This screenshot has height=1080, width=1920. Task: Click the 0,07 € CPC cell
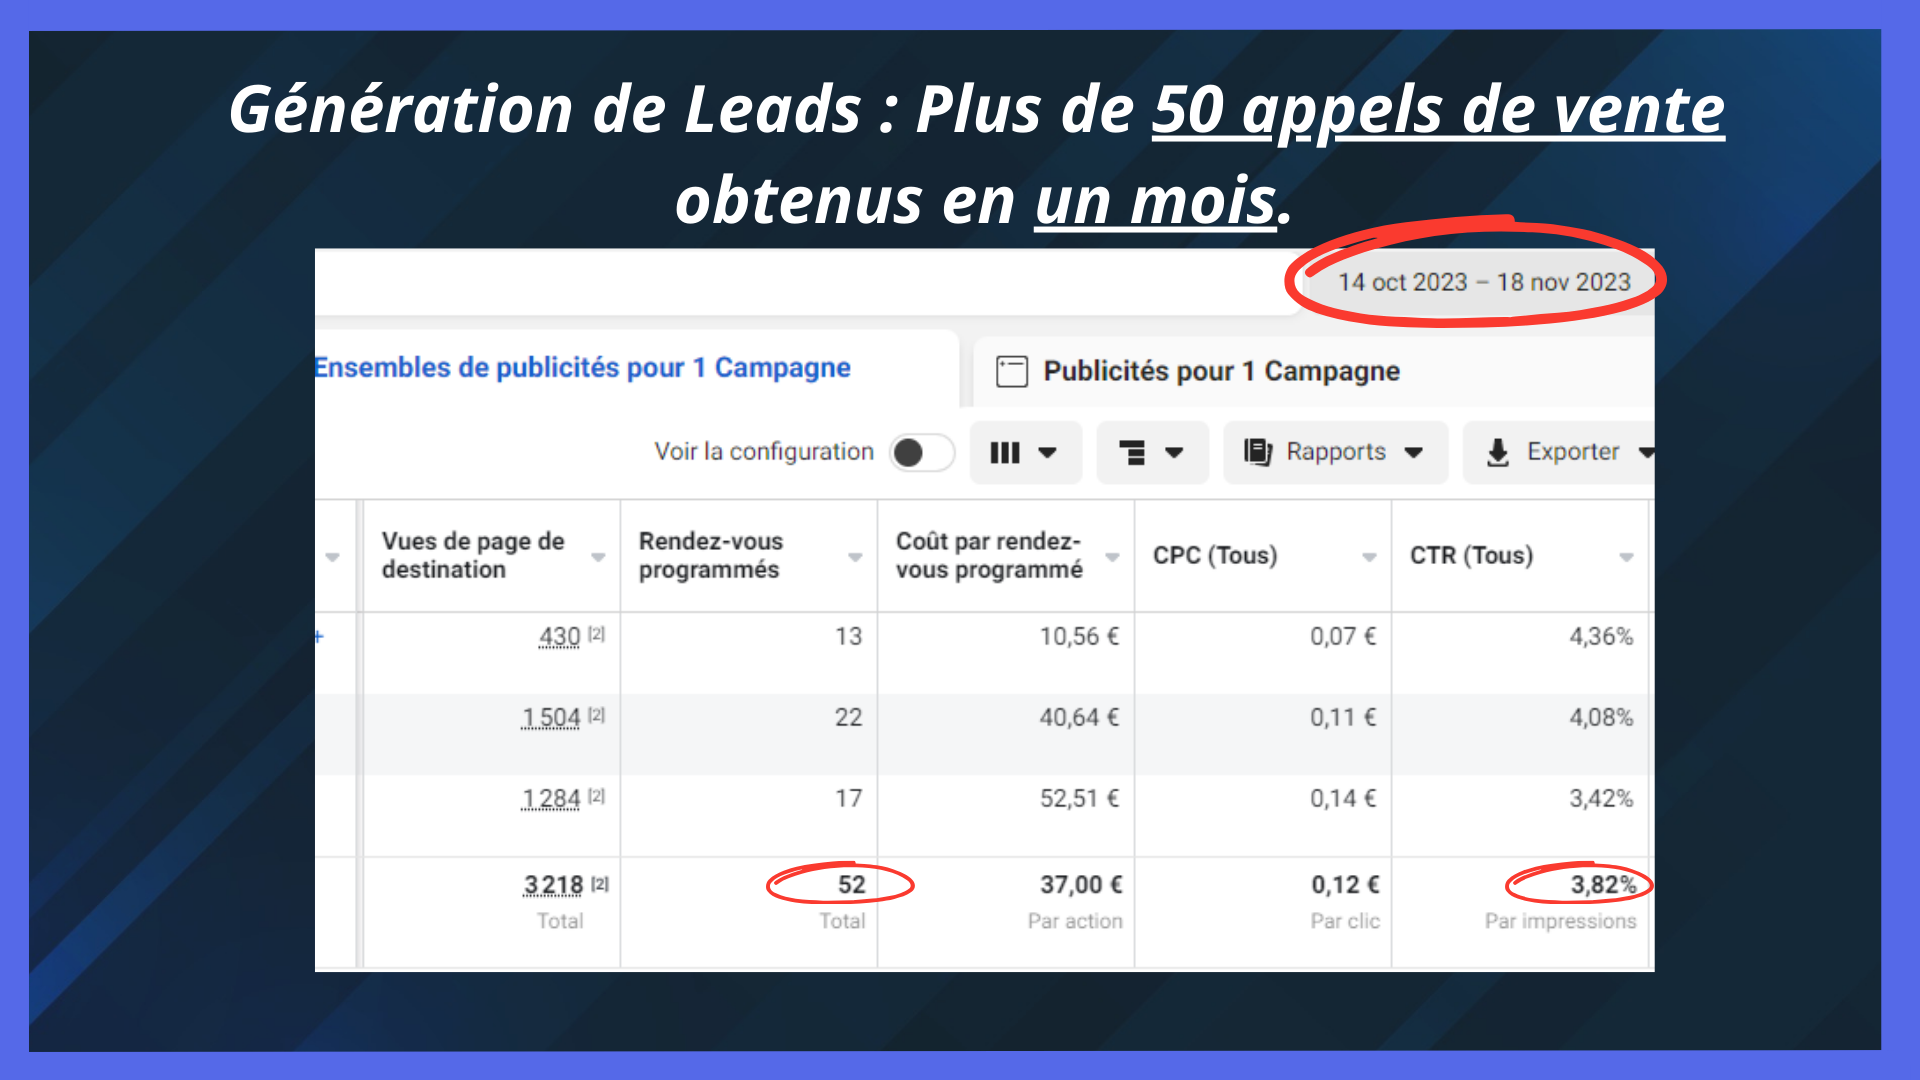(x=1263, y=653)
